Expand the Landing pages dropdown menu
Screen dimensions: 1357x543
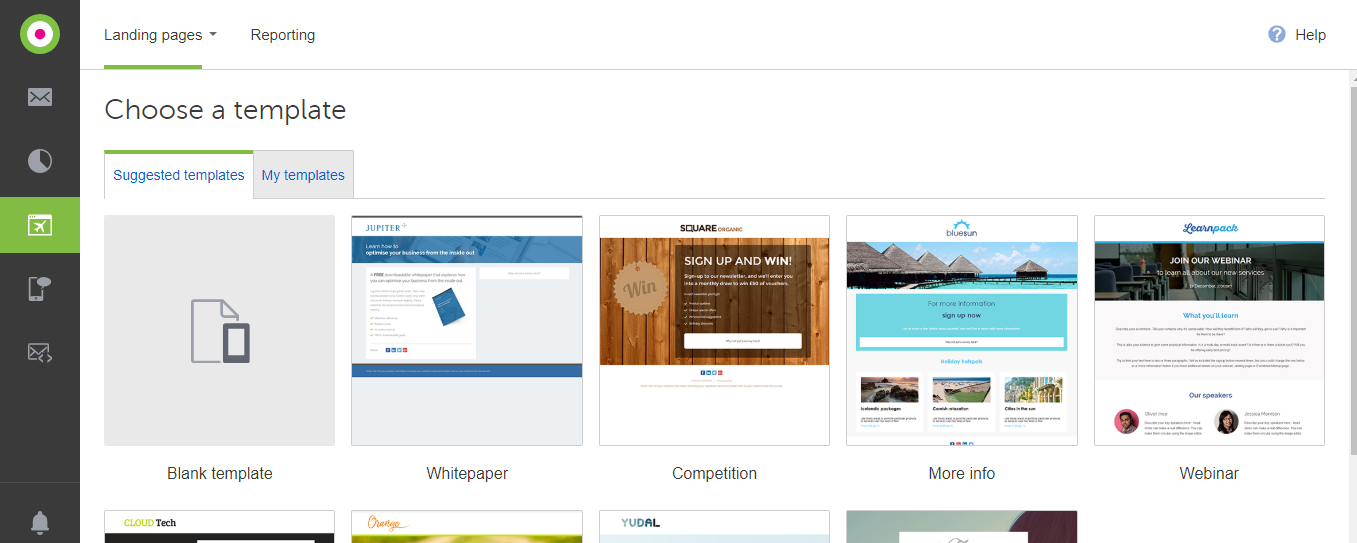[x=160, y=35]
